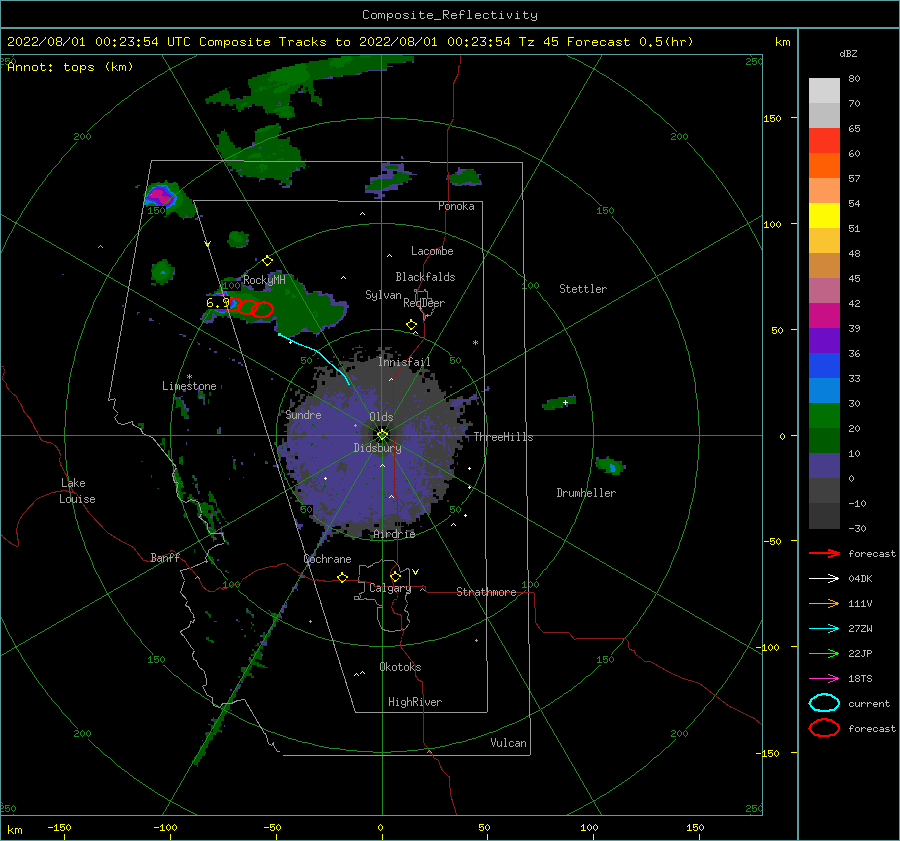The height and width of the screenshot is (841, 900).
Task: Select the light grey 70-80 dBZ swatch
Action: point(824,91)
